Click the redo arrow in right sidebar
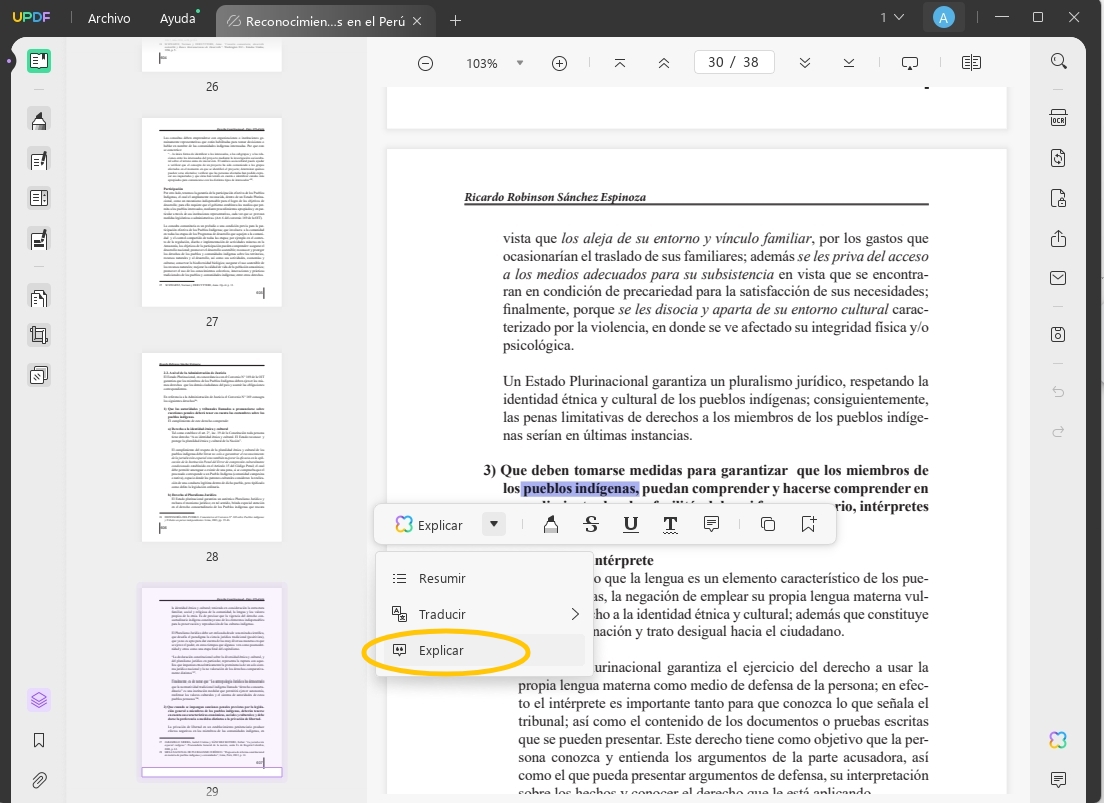The width and height of the screenshot is (1104, 803). 1058,432
